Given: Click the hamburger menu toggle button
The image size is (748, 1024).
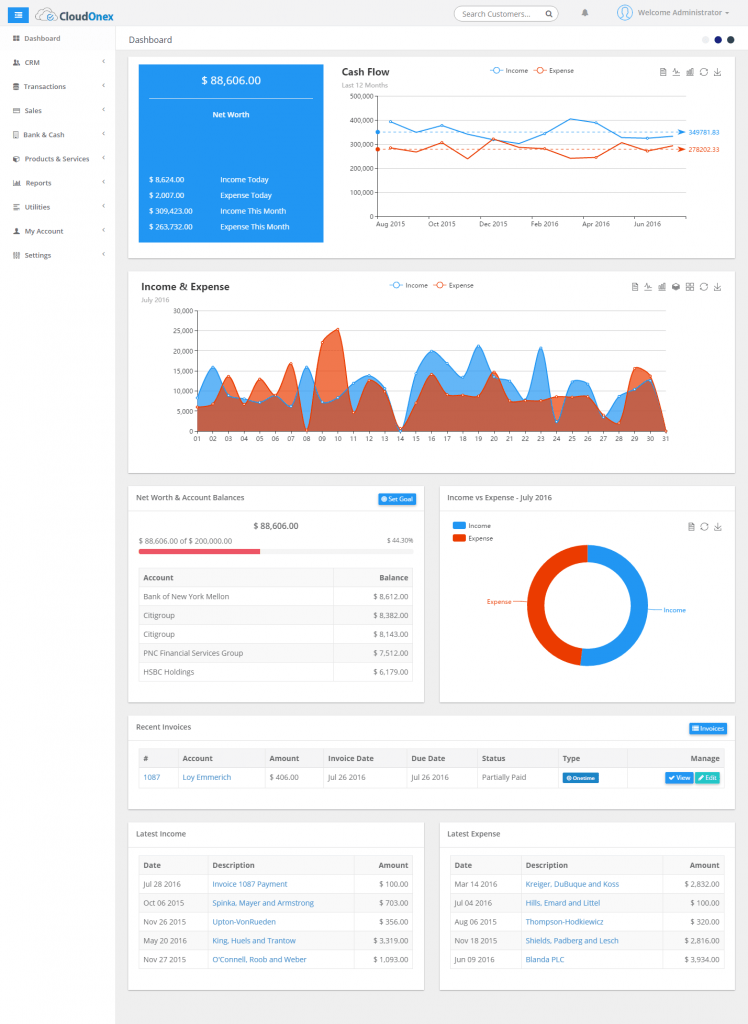Looking at the screenshot, I should (18, 14).
